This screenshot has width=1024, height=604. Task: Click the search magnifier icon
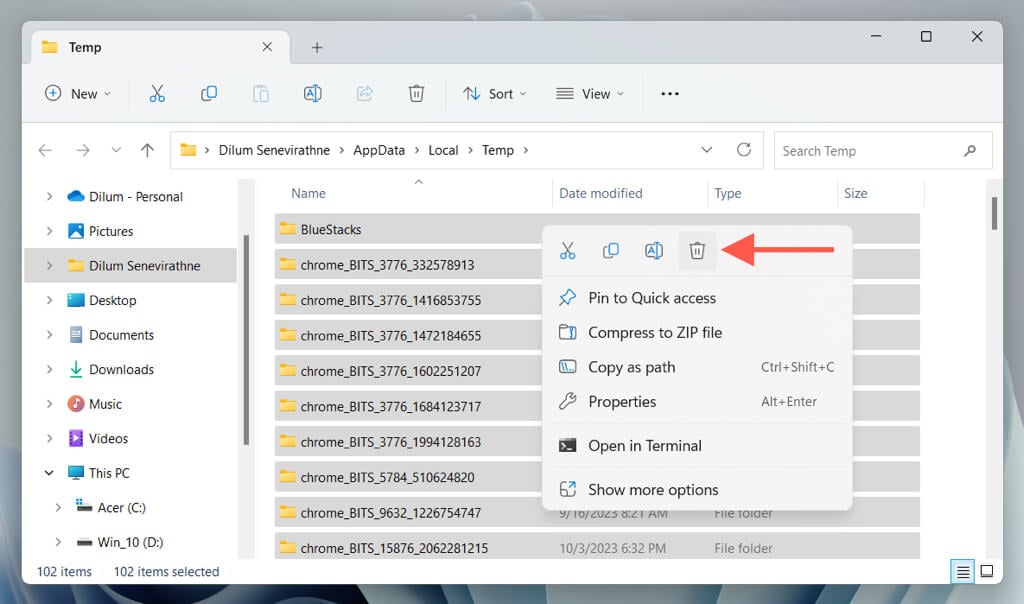[970, 151]
